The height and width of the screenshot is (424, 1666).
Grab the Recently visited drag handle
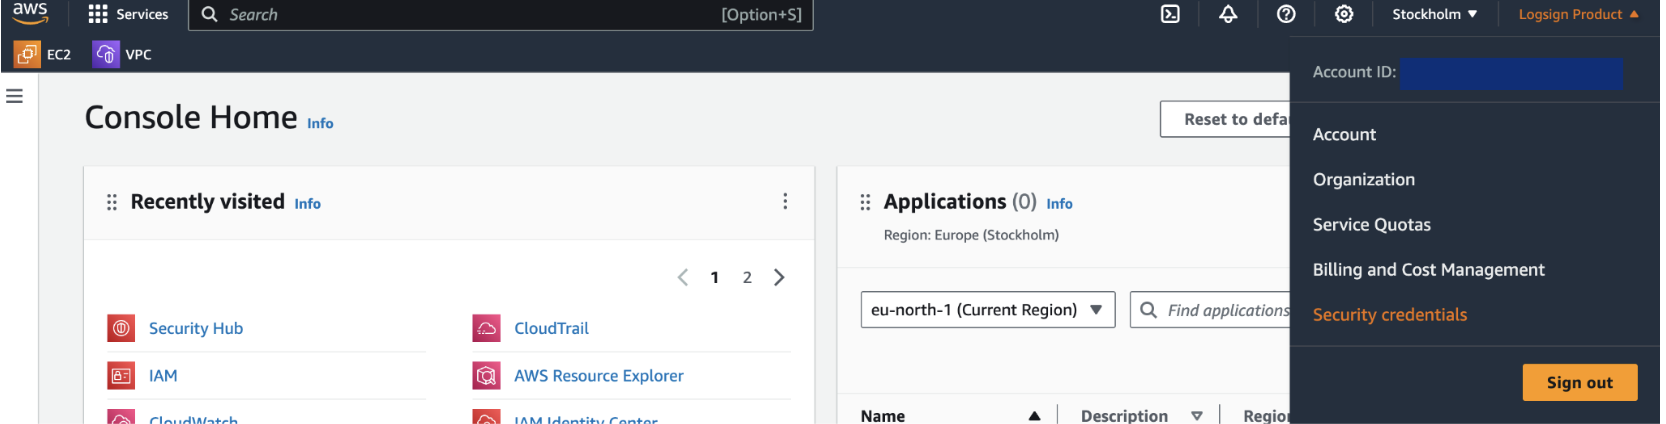pyautogui.click(x=112, y=202)
